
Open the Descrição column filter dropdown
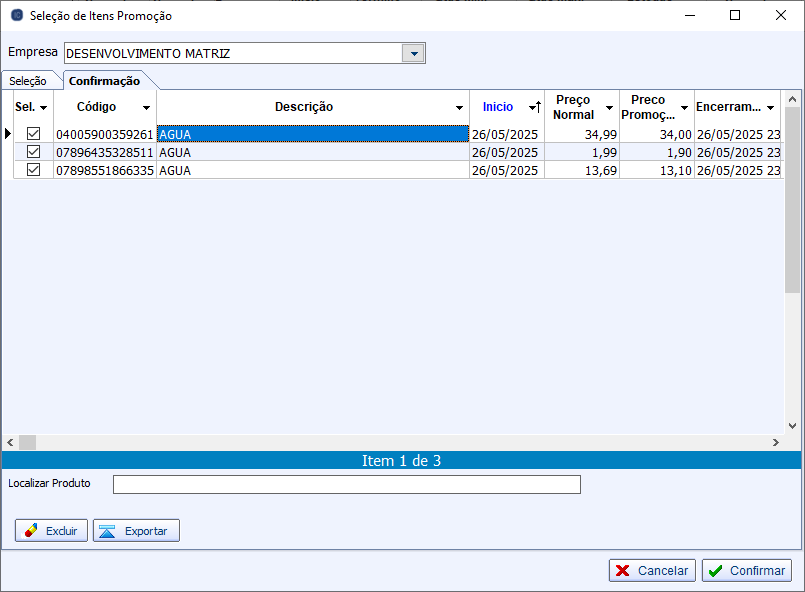(x=459, y=108)
